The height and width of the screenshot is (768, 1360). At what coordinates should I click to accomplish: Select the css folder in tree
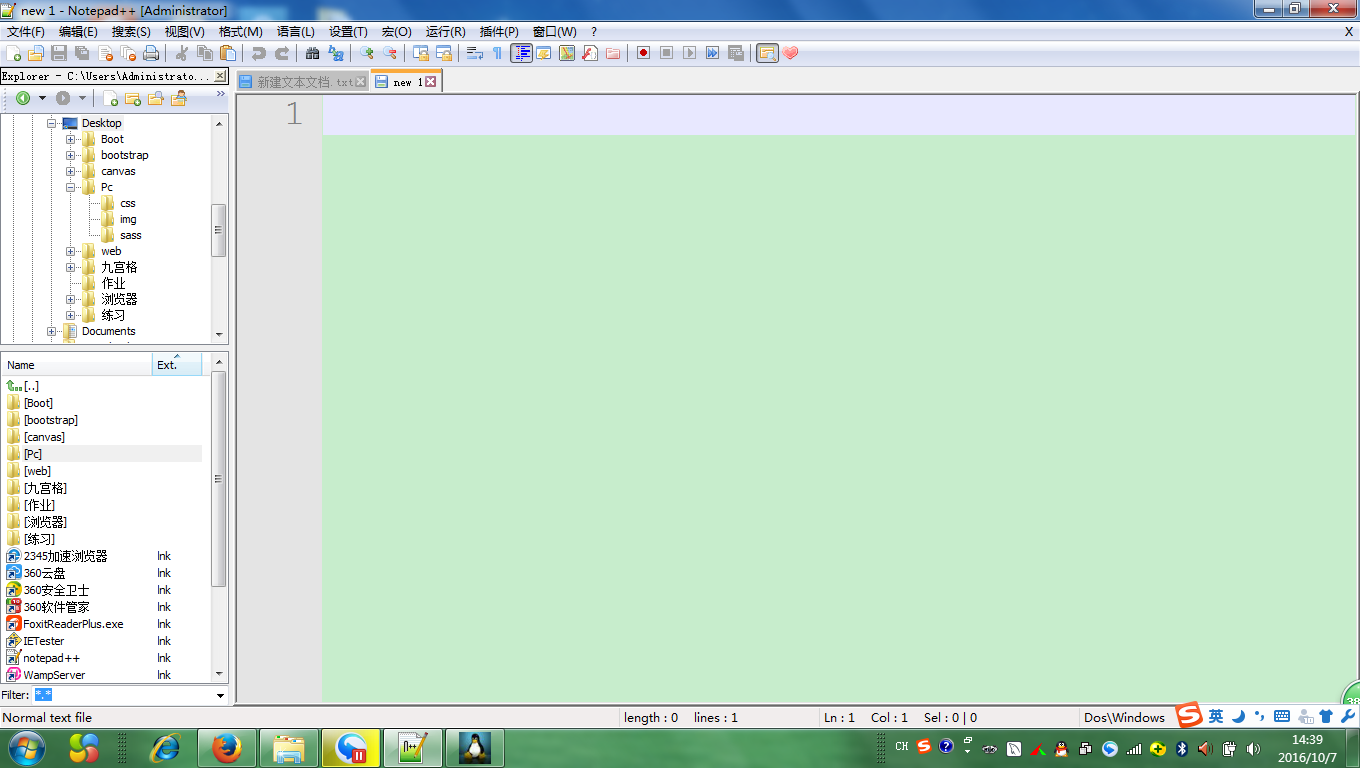pyautogui.click(x=127, y=203)
